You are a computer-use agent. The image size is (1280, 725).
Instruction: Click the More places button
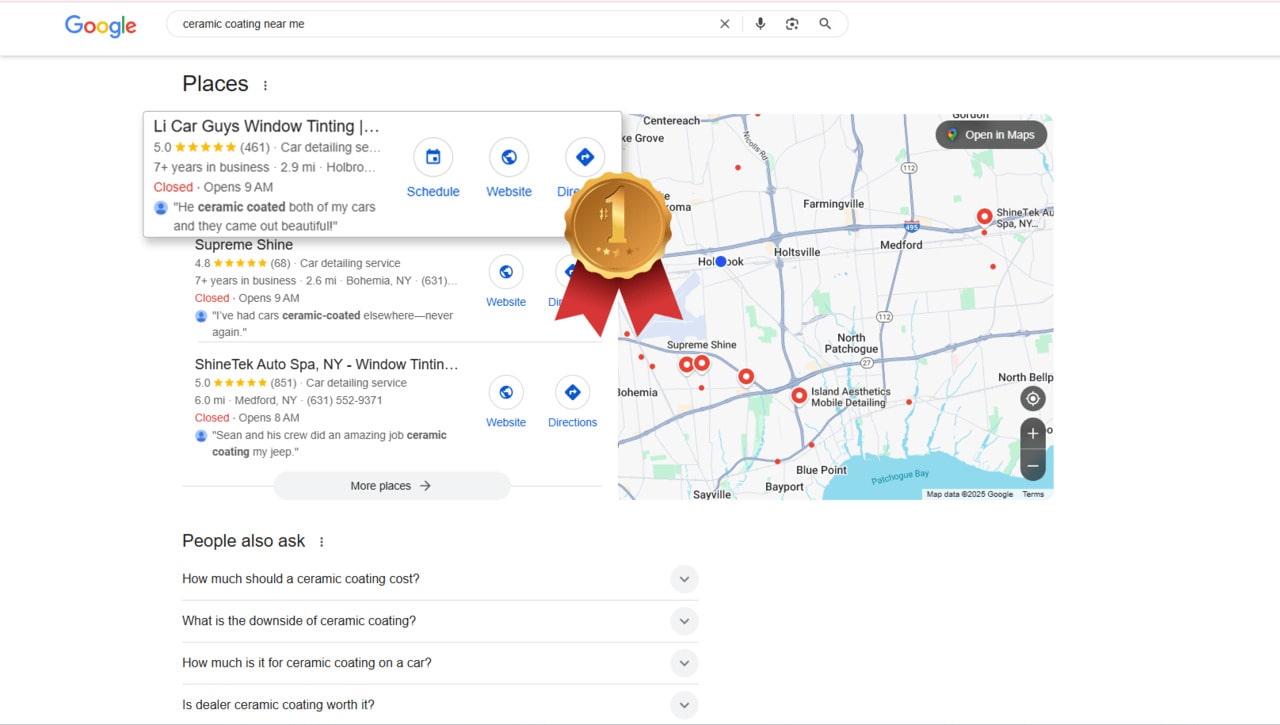click(x=391, y=486)
